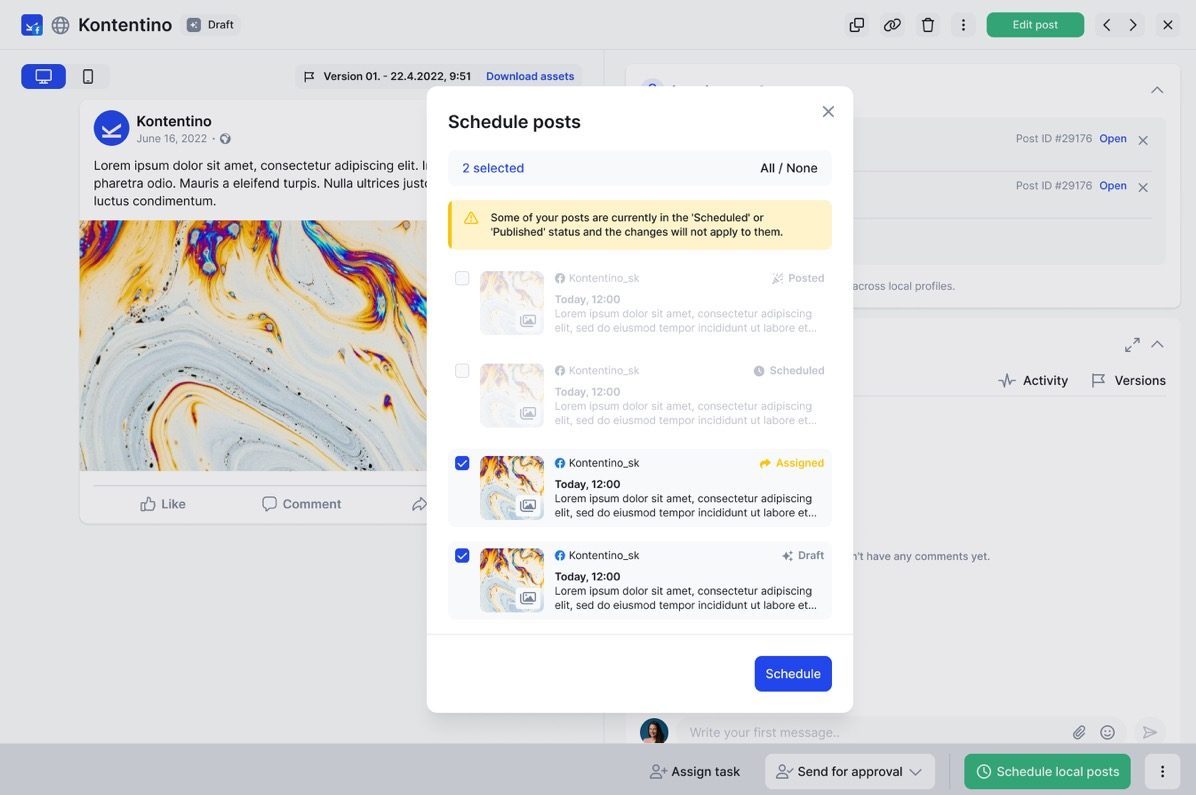Click the Download assets link

pos(530,76)
